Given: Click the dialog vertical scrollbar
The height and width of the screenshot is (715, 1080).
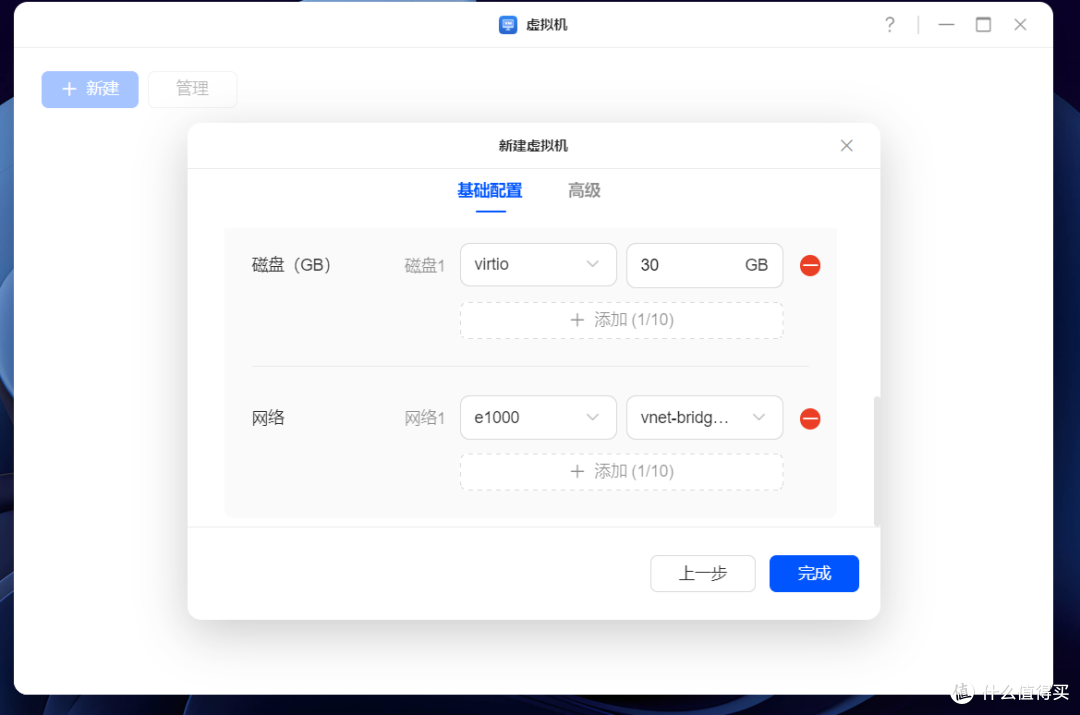Looking at the screenshot, I should [876, 461].
